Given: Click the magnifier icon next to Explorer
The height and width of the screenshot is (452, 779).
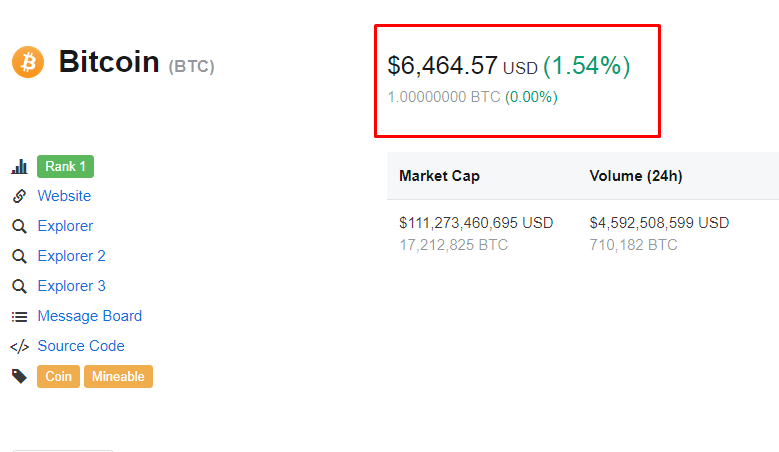Looking at the screenshot, I should click(19, 226).
